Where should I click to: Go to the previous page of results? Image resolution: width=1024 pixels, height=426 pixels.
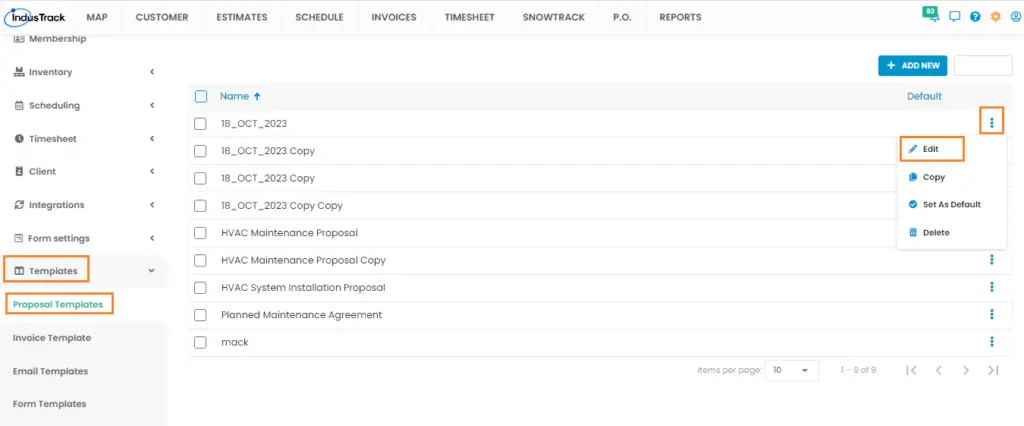point(938,370)
